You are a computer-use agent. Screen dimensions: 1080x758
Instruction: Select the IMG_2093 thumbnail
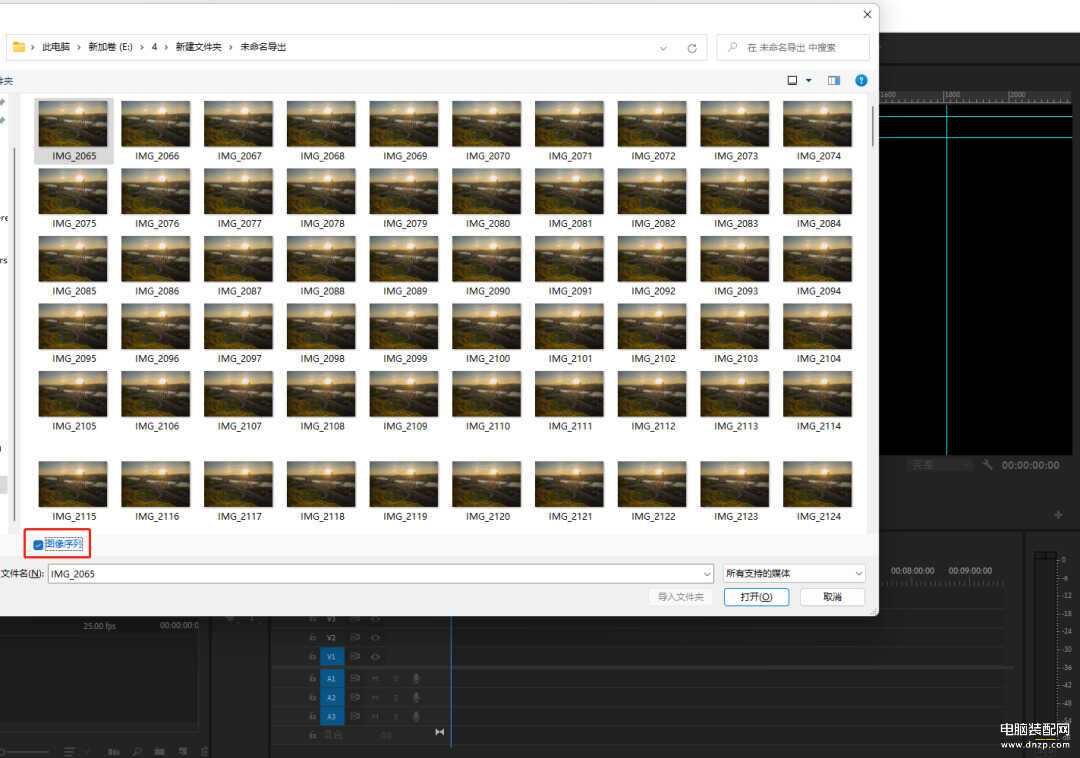pos(735,258)
